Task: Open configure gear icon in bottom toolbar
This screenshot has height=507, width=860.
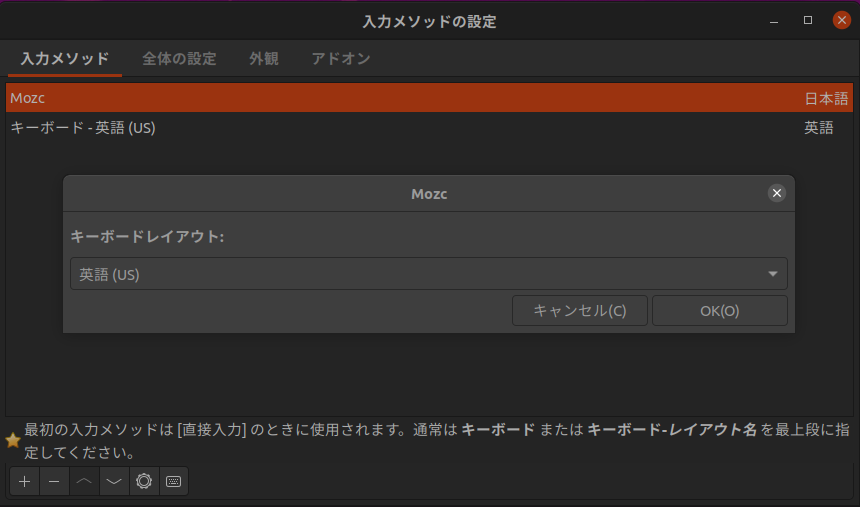Action: click(x=144, y=481)
